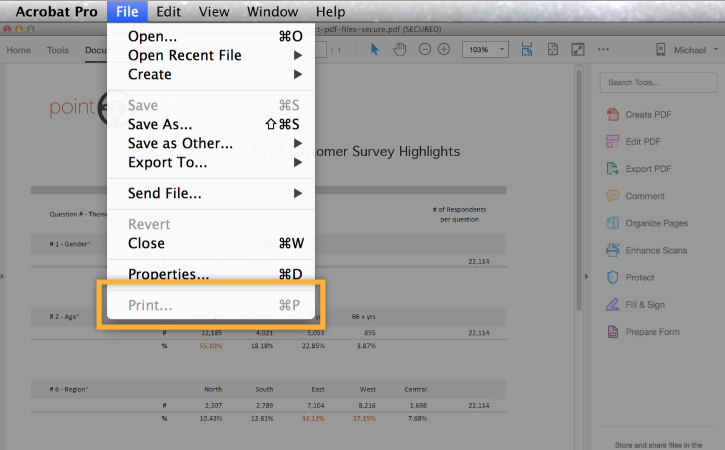725x450 pixels.
Task: Open the Window menu
Action: tap(272, 11)
